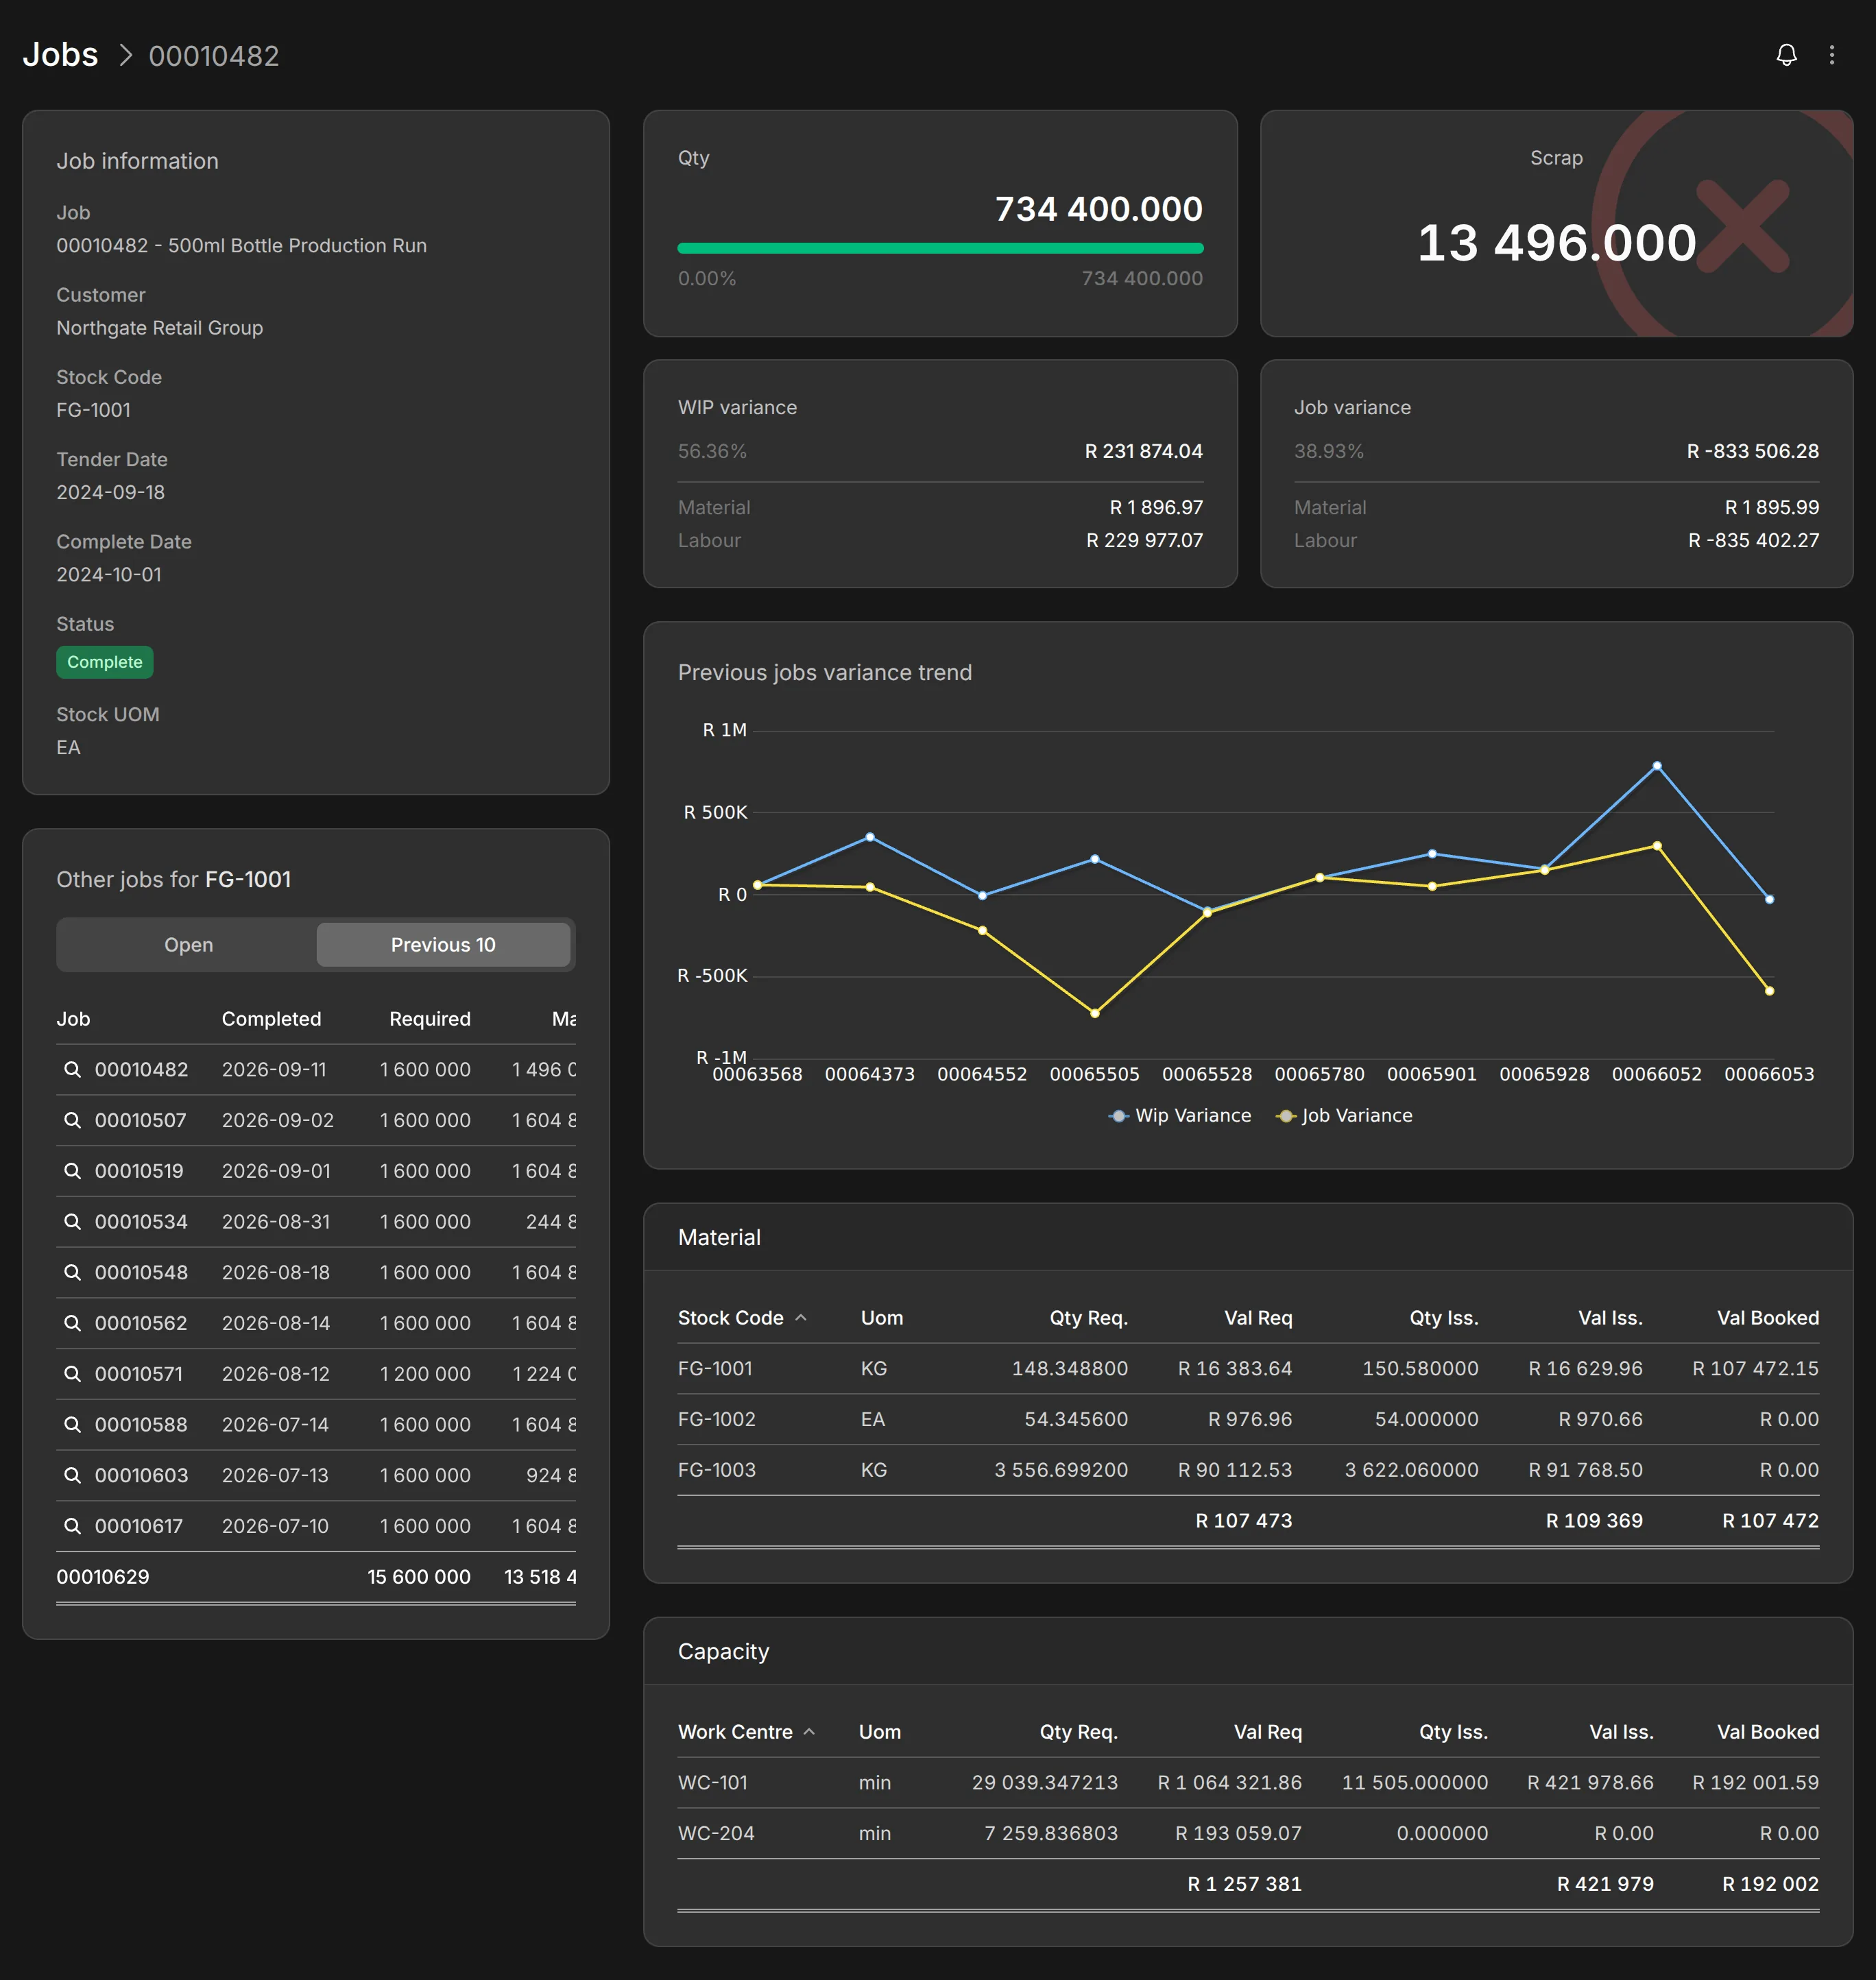This screenshot has width=1876, height=1980.
Task: Click the Qty Req. column header in Material
Action: (x=1088, y=1318)
